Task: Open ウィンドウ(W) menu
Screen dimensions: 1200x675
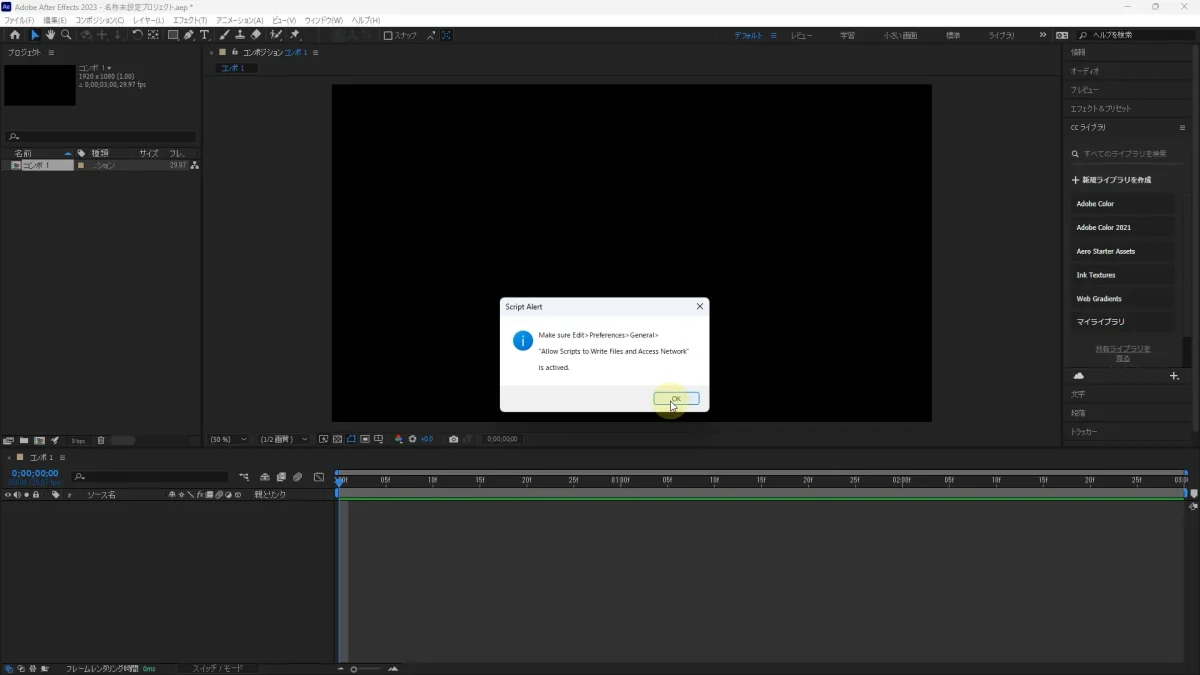Action: 323,20
